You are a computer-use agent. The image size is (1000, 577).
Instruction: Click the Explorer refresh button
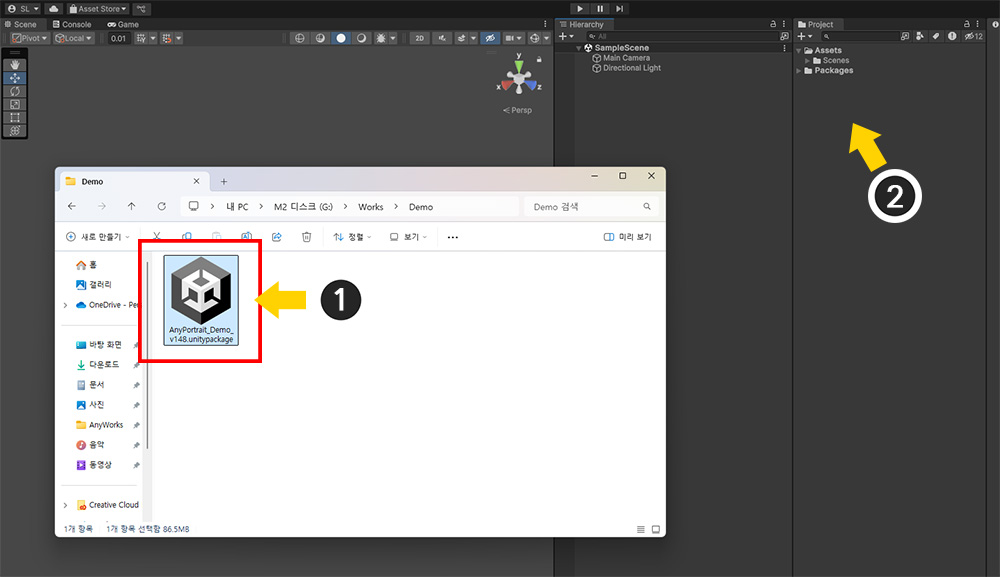pos(161,207)
